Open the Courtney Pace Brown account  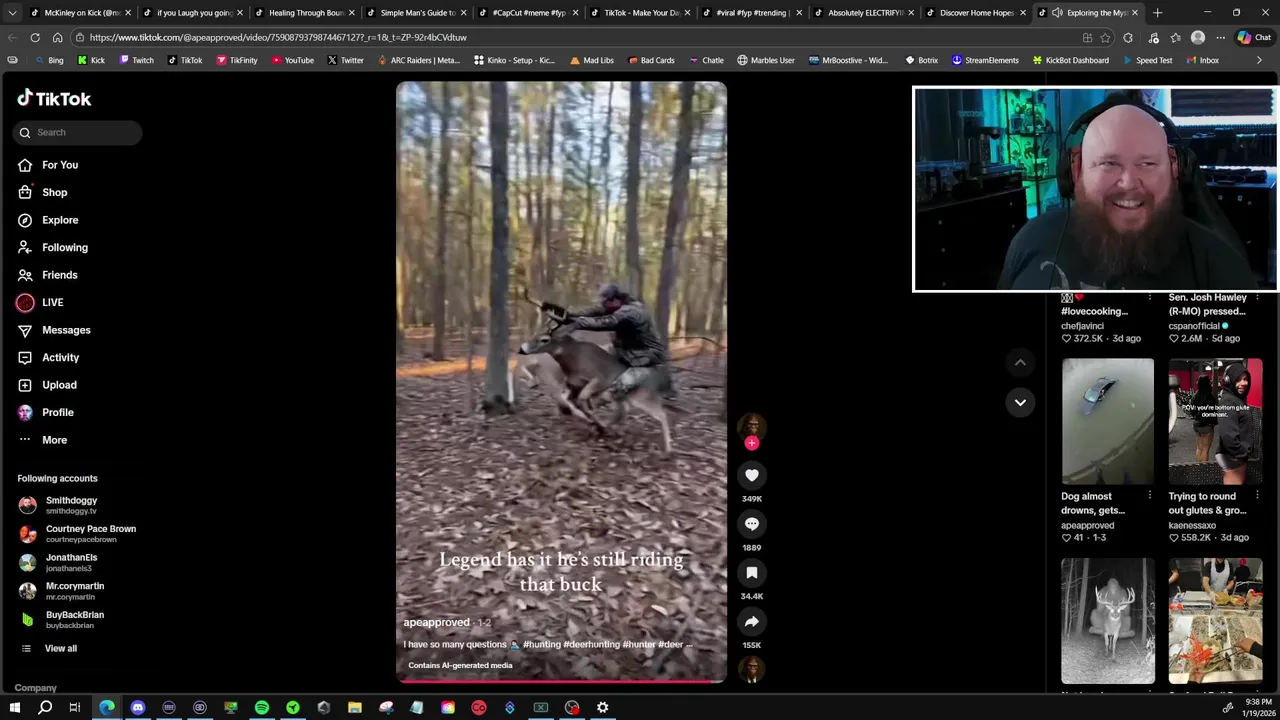(77, 534)
